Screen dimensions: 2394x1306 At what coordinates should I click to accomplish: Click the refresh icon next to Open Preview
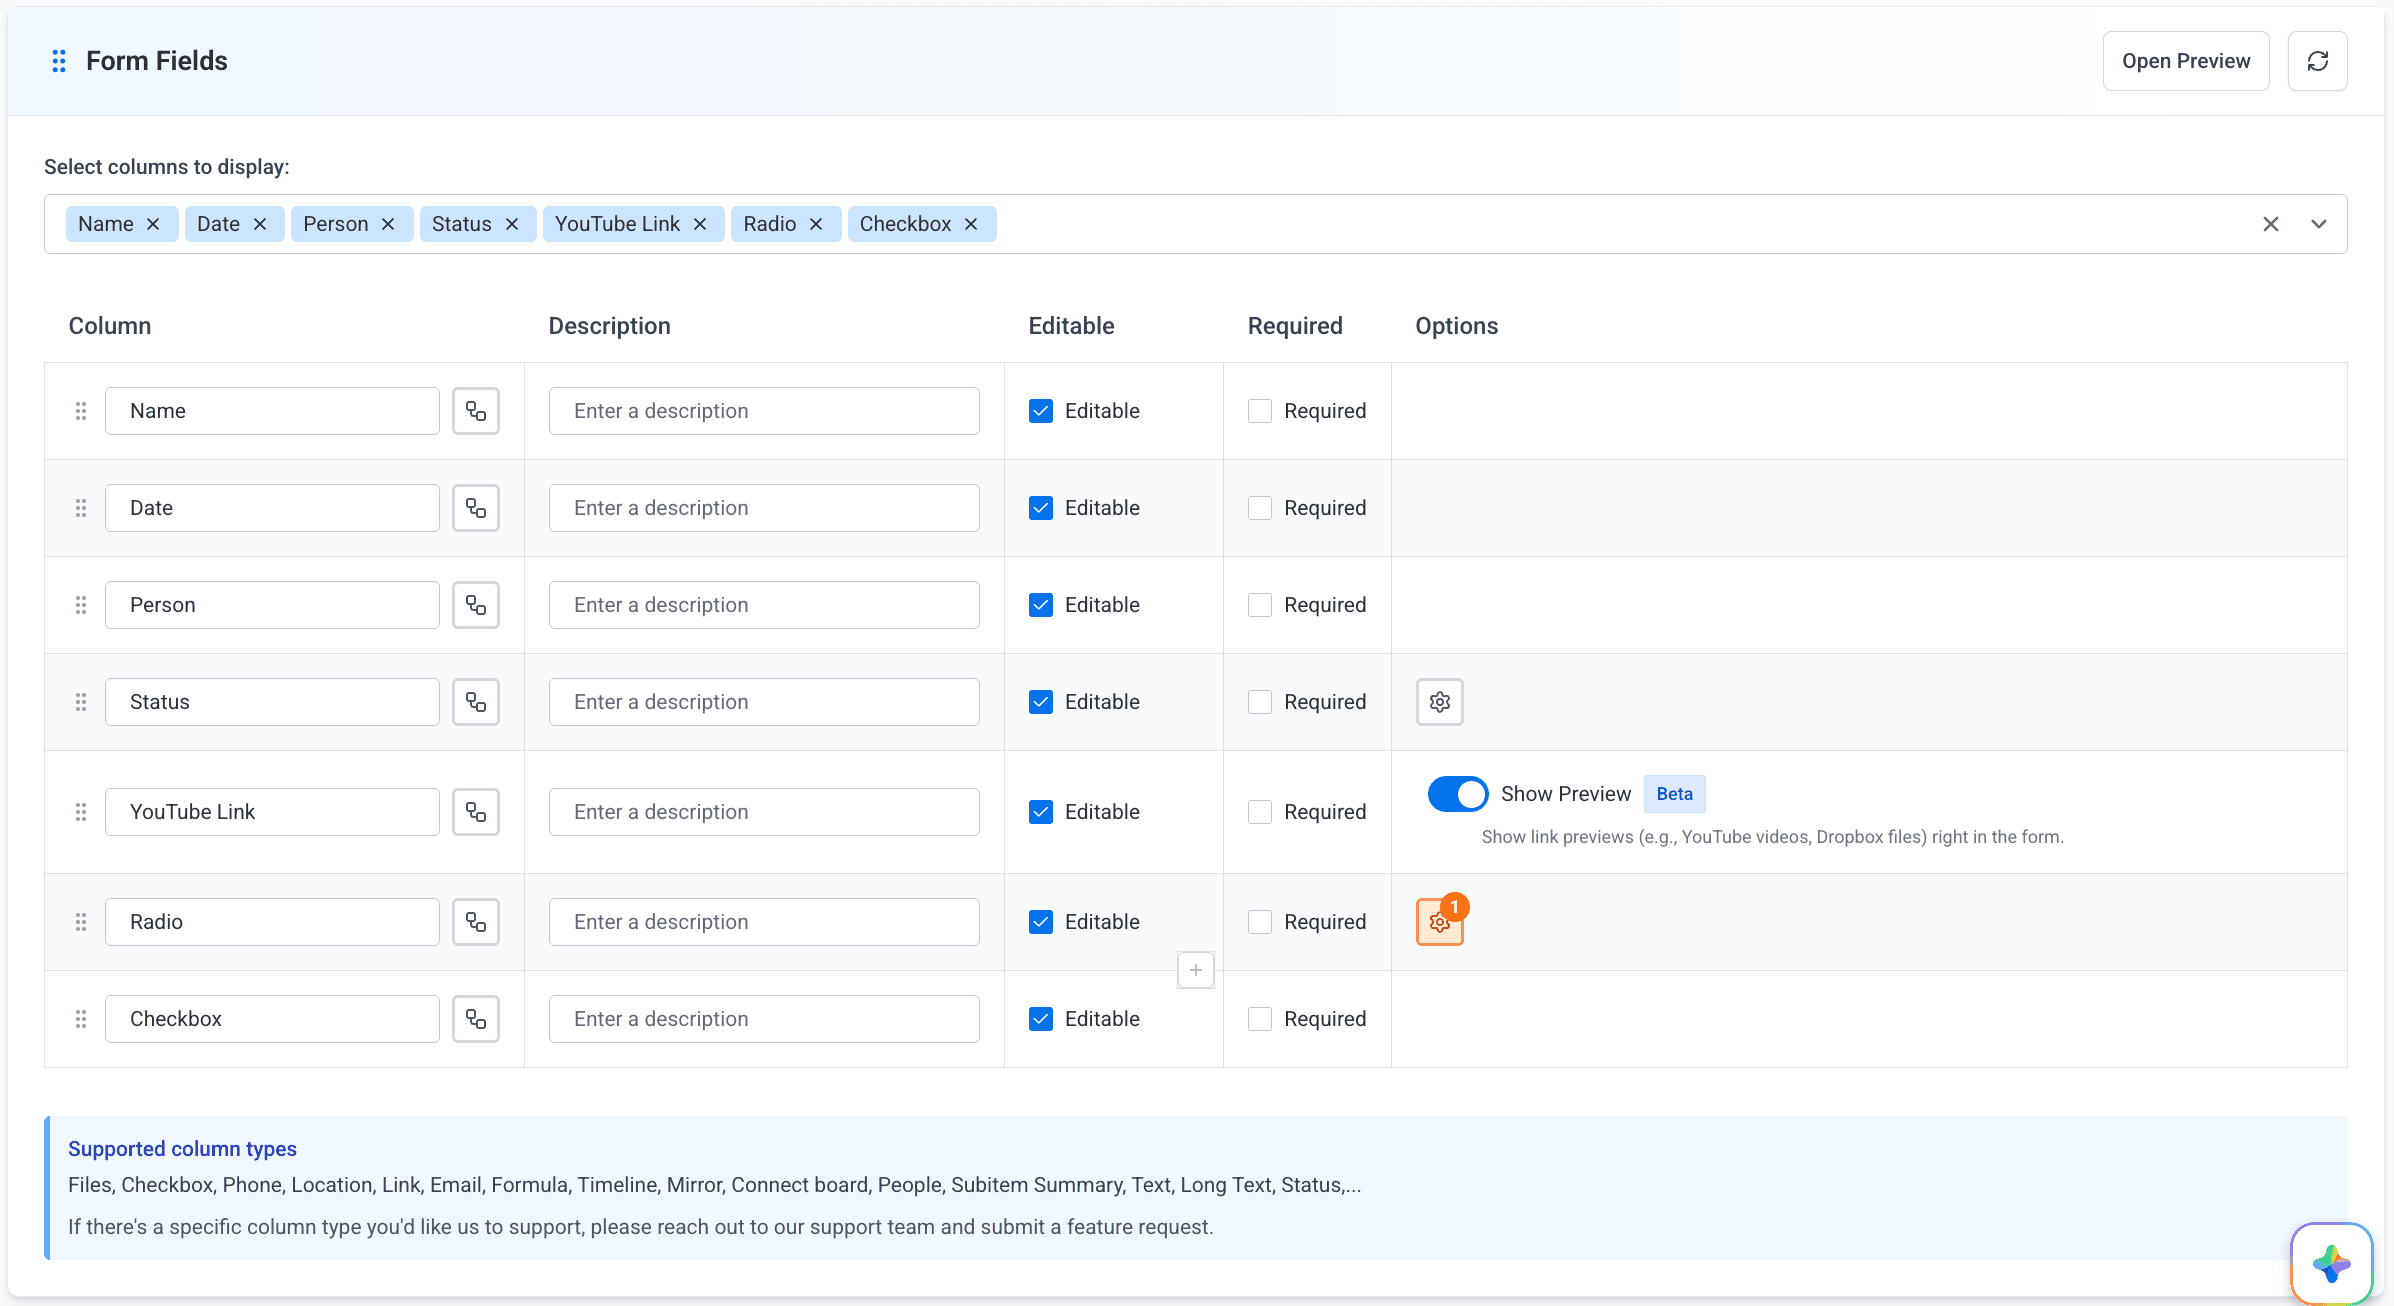click(x=2317, y=61)
